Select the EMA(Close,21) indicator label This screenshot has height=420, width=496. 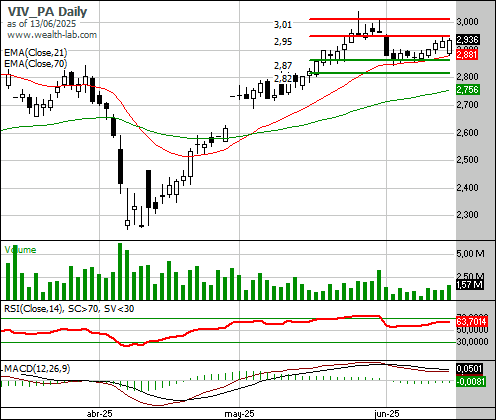pyautogui.click(x=36, y=53)
